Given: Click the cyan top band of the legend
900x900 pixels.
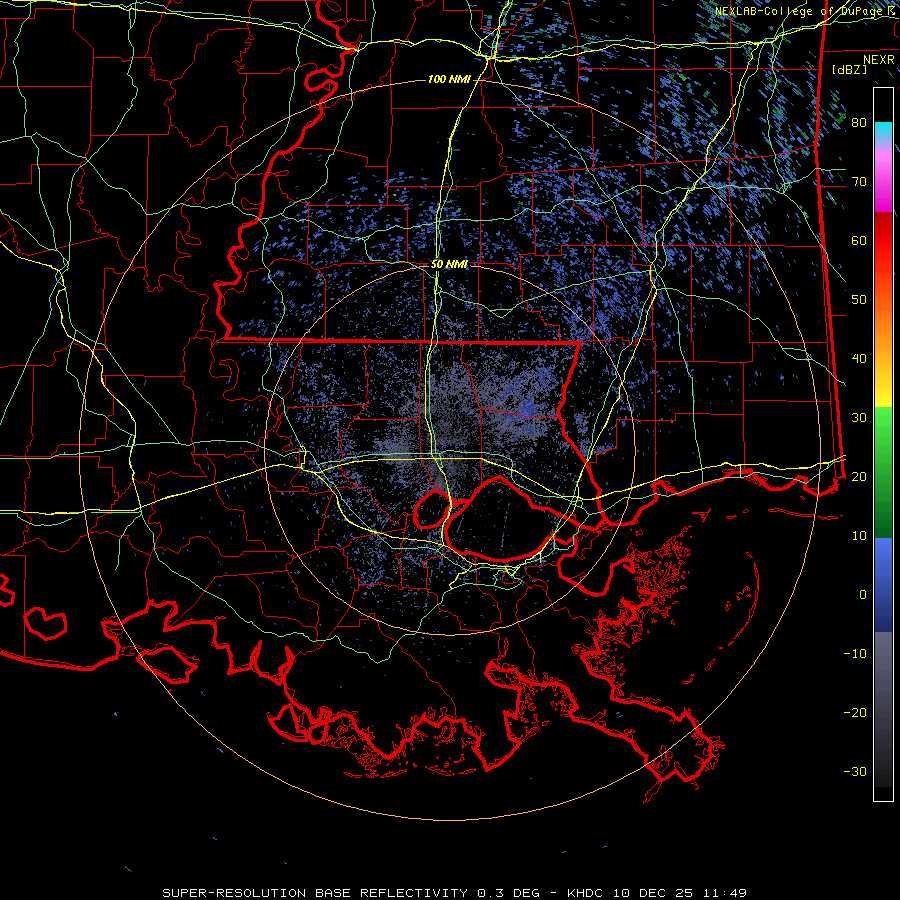Looking at the screenshot, I should (x=883, y=132).
